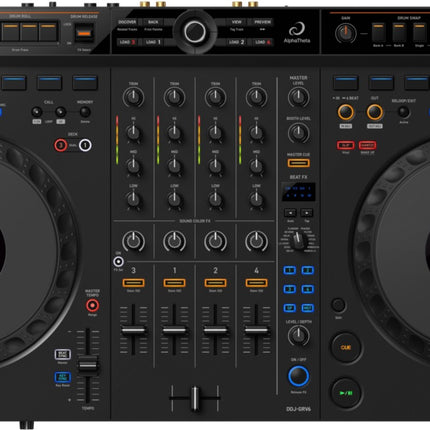Click the right deck Play/Pause button
This screenshot has height=430, width=430.
pos(346,393)
